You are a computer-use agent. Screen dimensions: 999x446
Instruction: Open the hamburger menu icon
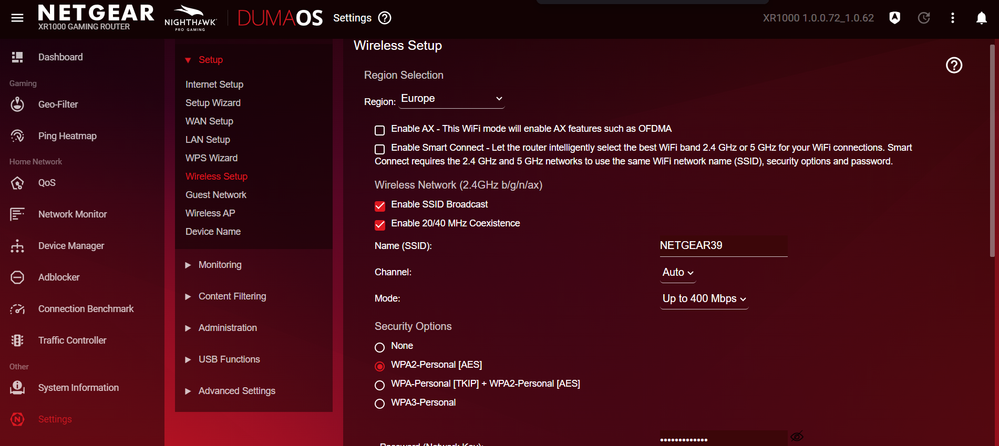[x=17, y=18]
